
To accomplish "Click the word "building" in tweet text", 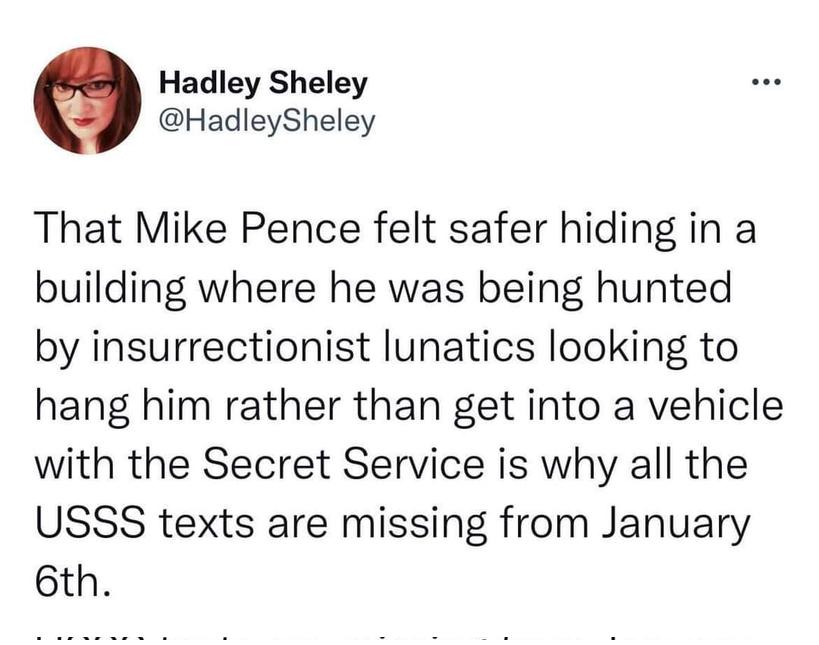I will (111, 289).
